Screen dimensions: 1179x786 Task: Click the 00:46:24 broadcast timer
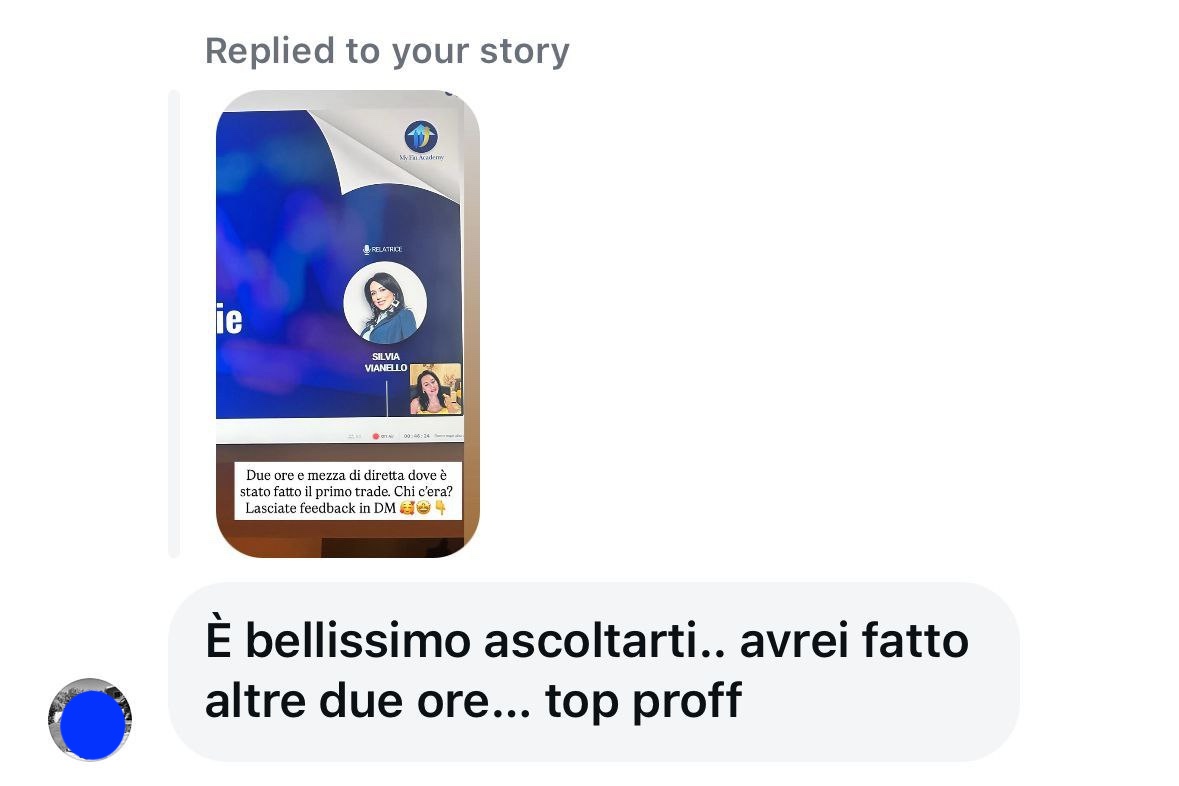point(417,436)
